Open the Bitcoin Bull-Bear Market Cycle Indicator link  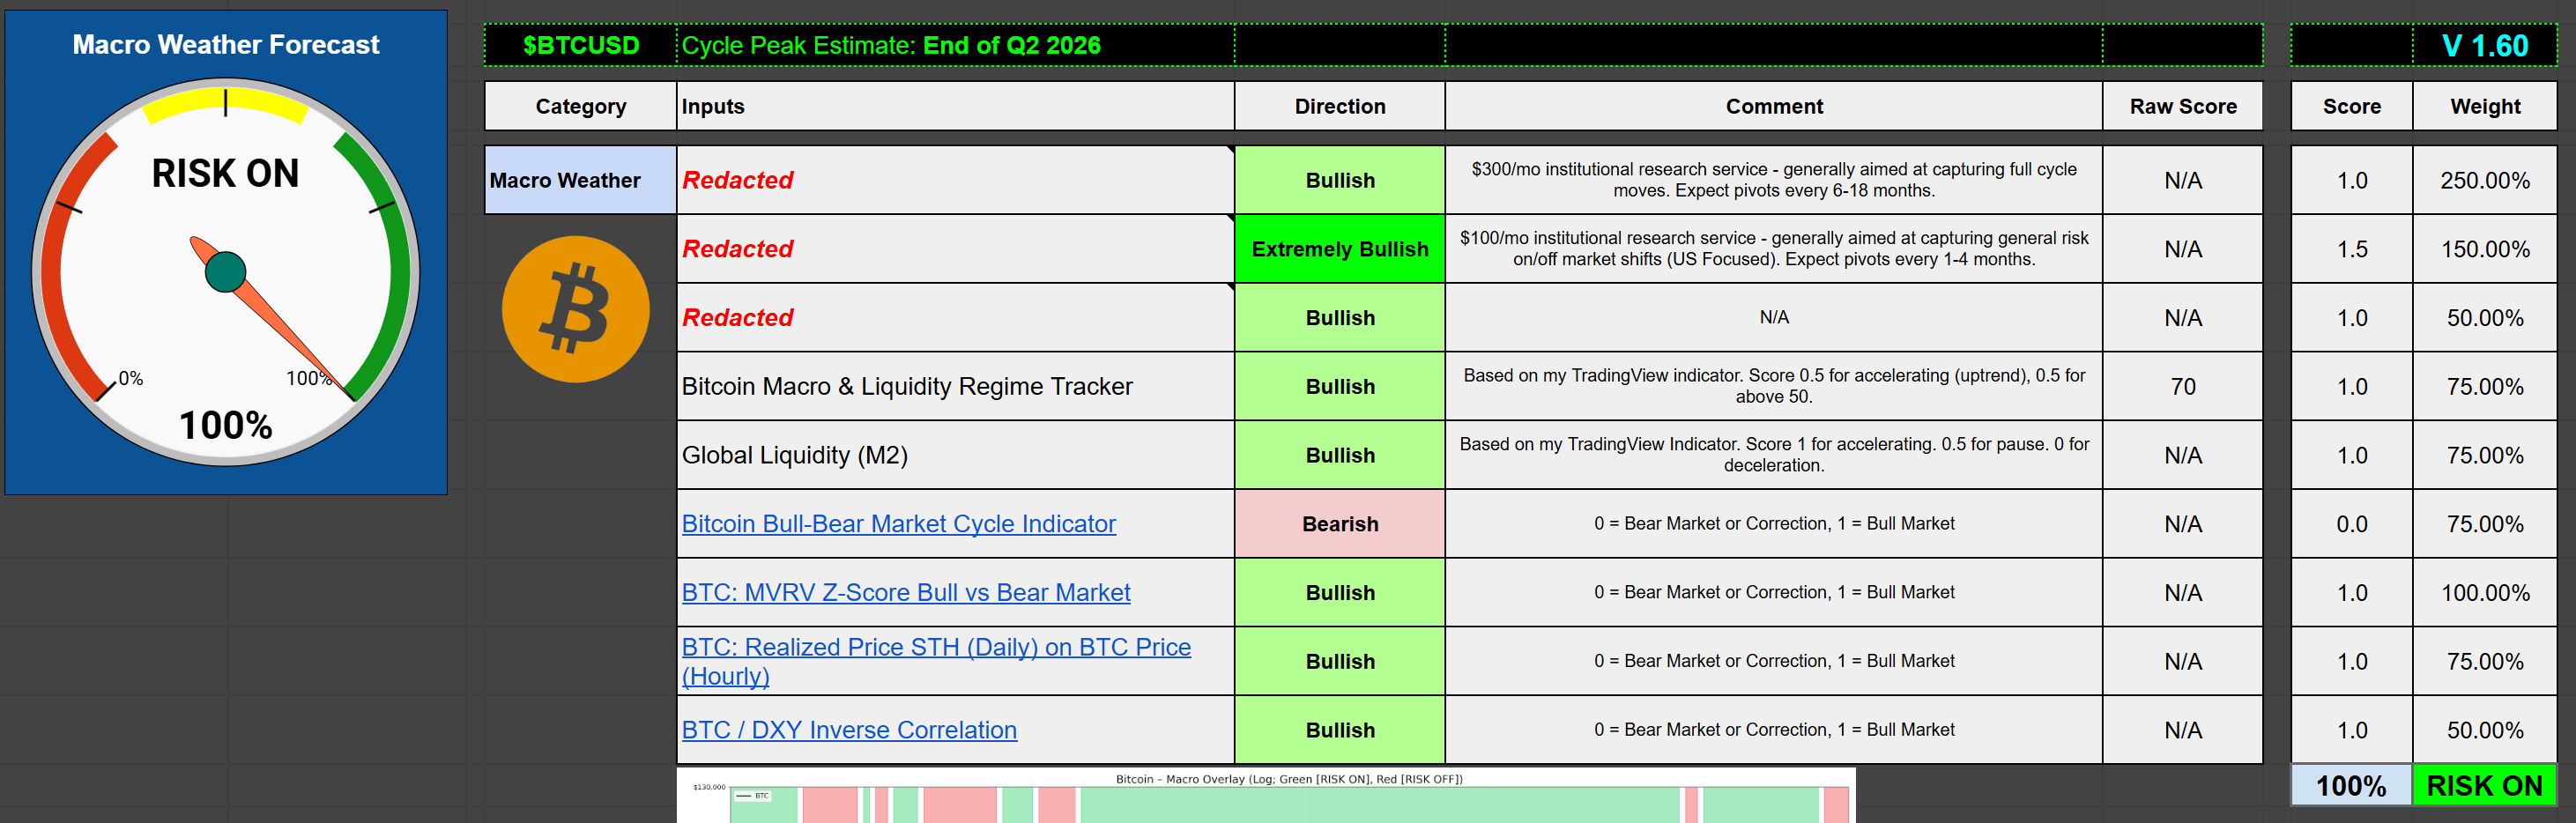coord(898,524)
